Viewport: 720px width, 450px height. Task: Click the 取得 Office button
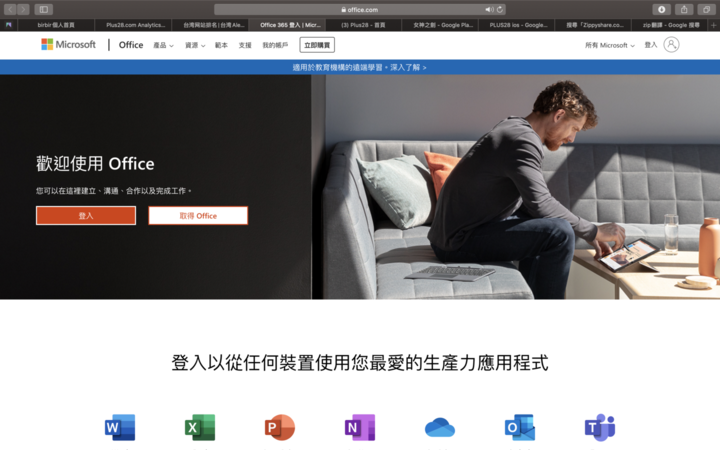click(x=198, y=215)
